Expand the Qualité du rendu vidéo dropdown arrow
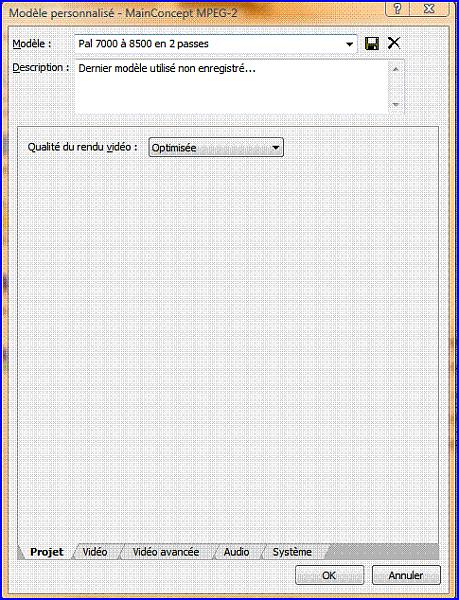Screen dimensions: 459x600 click(275, 148)
